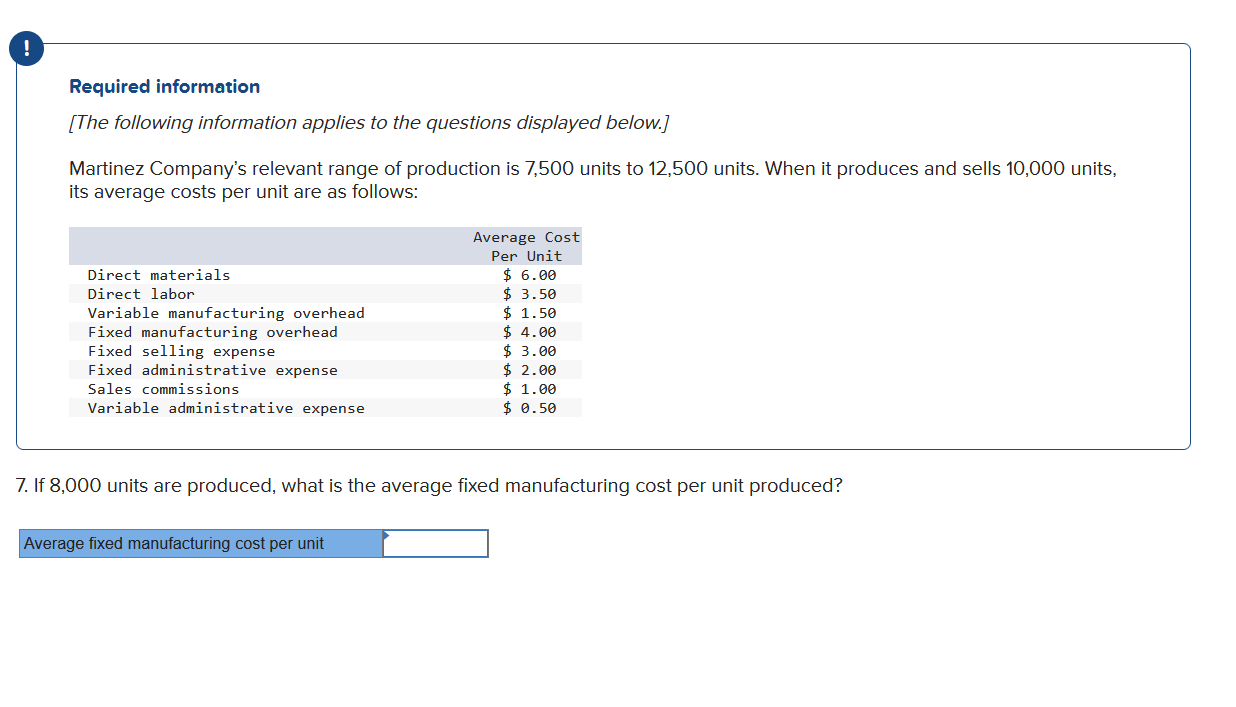Click the $0.50 variable administrative value
Screen dimensions: 1236x707
[x=529, y=408]
